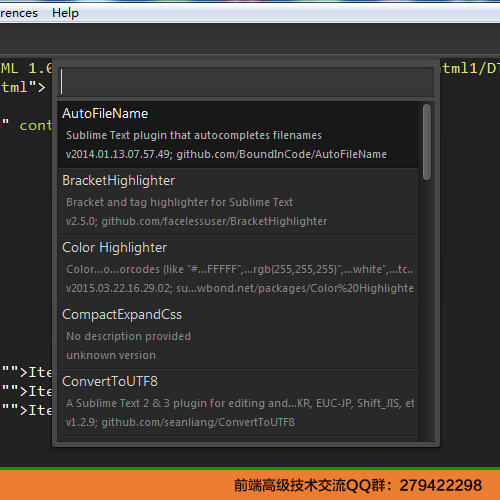Screen dimensions: 500x500
Task: Select the CompactExpandCss package entry
Action: (238, 336)
